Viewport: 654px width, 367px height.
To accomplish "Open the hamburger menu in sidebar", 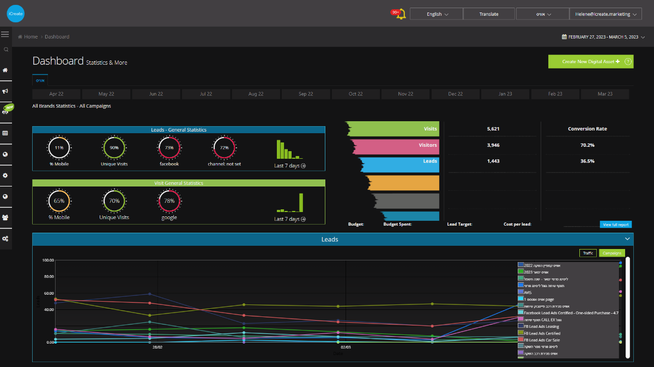I will pos(5,34).
